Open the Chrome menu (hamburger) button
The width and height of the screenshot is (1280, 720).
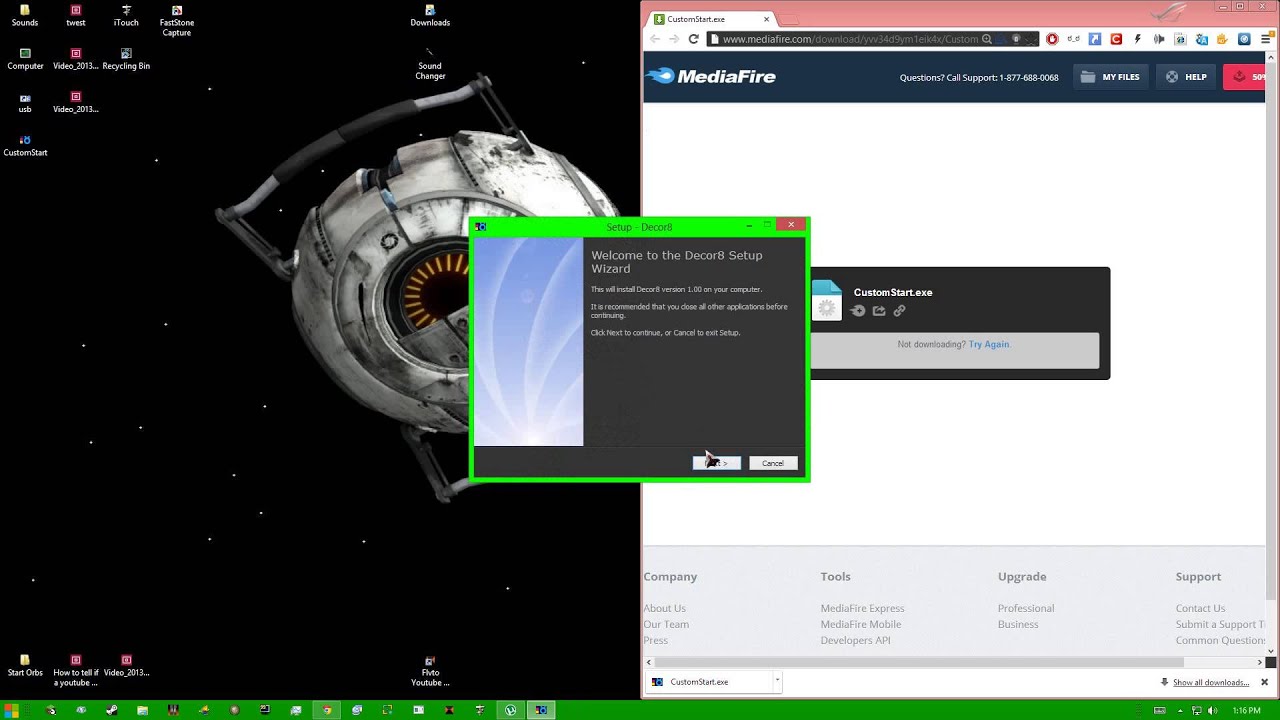(x=1265, y=39)
